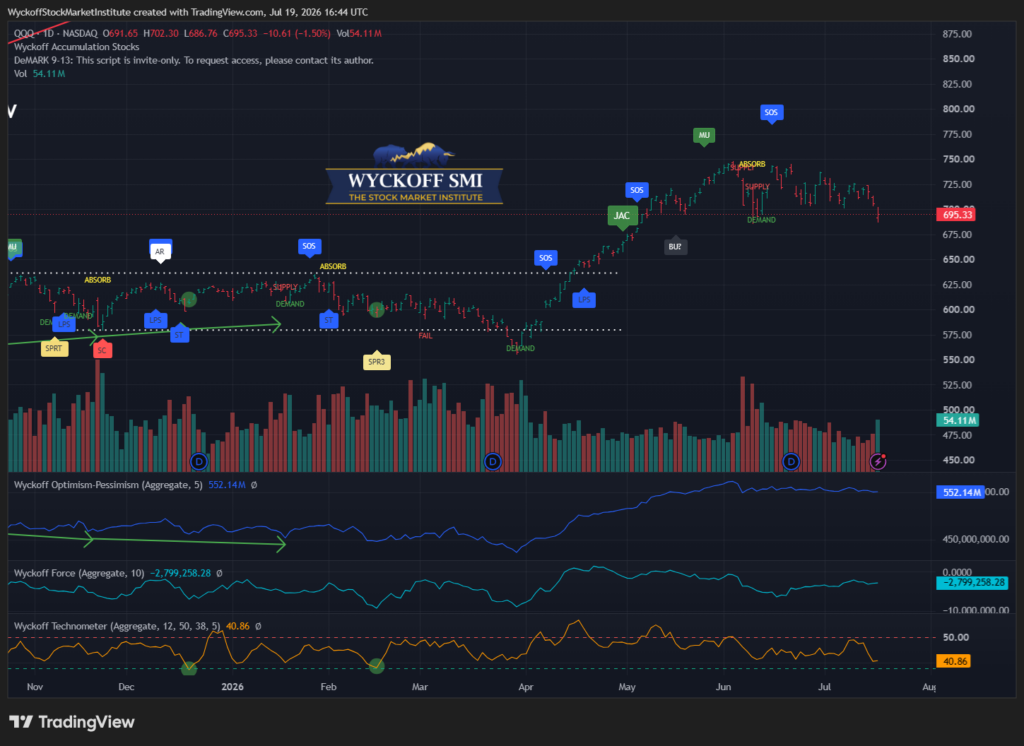Select the Wyckoff Technometer indicator title
This screenshot has width=1024, height=746.
point(117,626)
